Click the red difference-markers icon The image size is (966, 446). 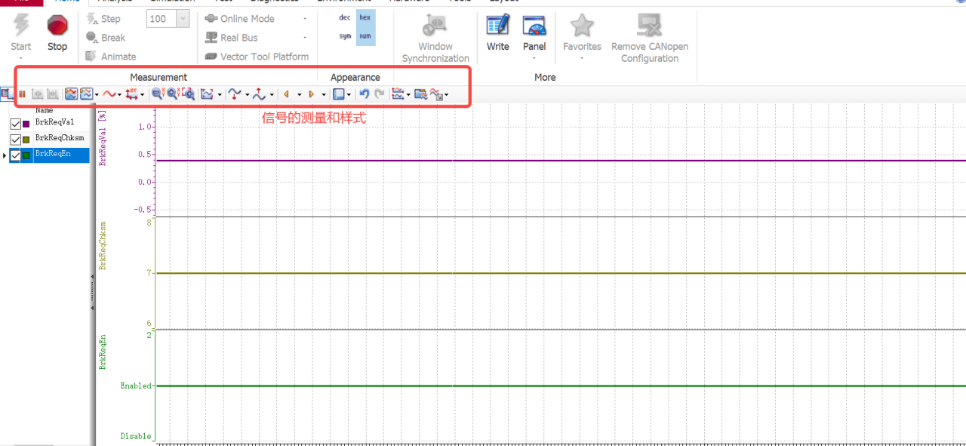coord(131,94)
